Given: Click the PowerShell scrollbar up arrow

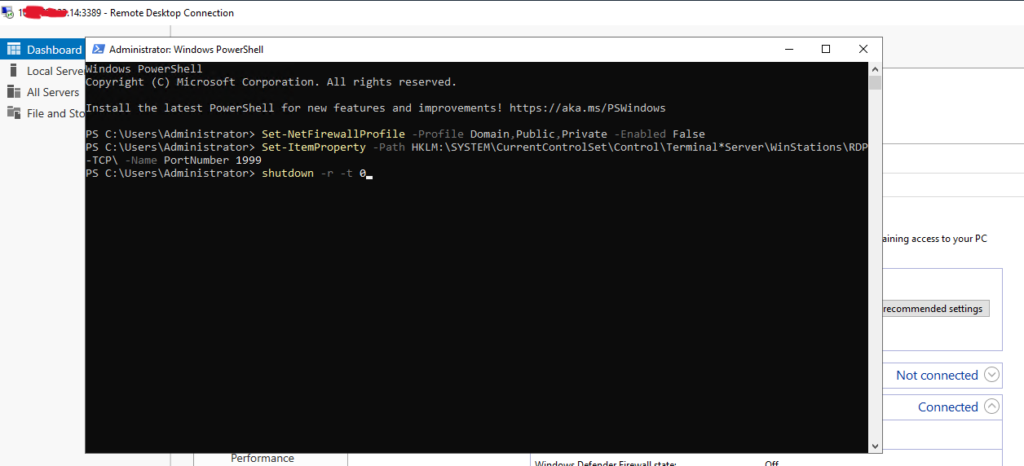Looking at the screenshot, I should pyautogui.click(x=875, y=68).
